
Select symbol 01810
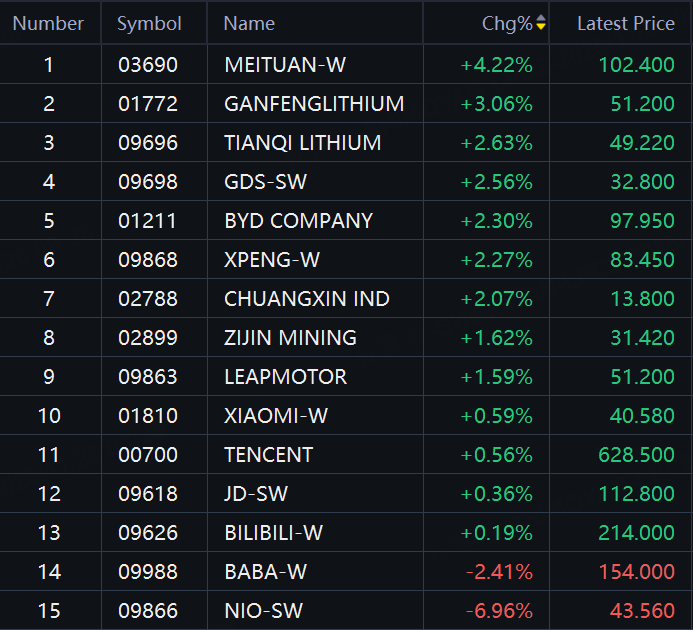point(148,416)
